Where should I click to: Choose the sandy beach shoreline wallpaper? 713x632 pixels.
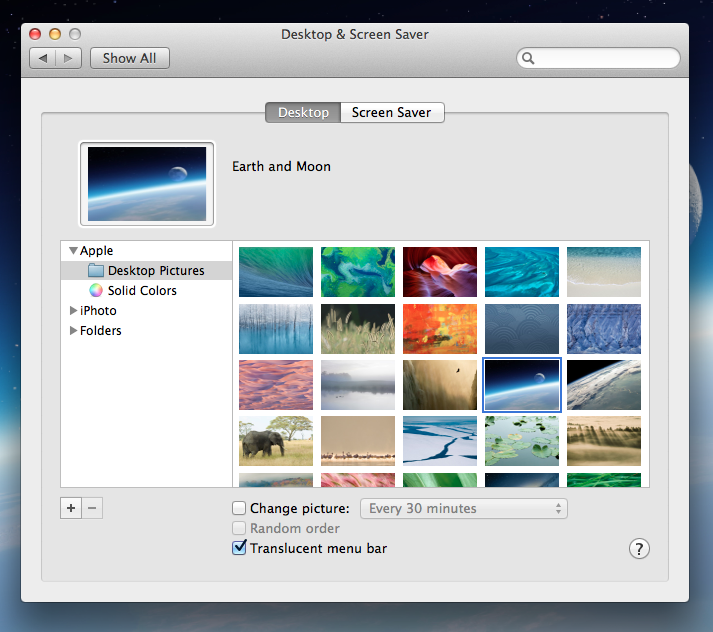(x=604, y=272)
